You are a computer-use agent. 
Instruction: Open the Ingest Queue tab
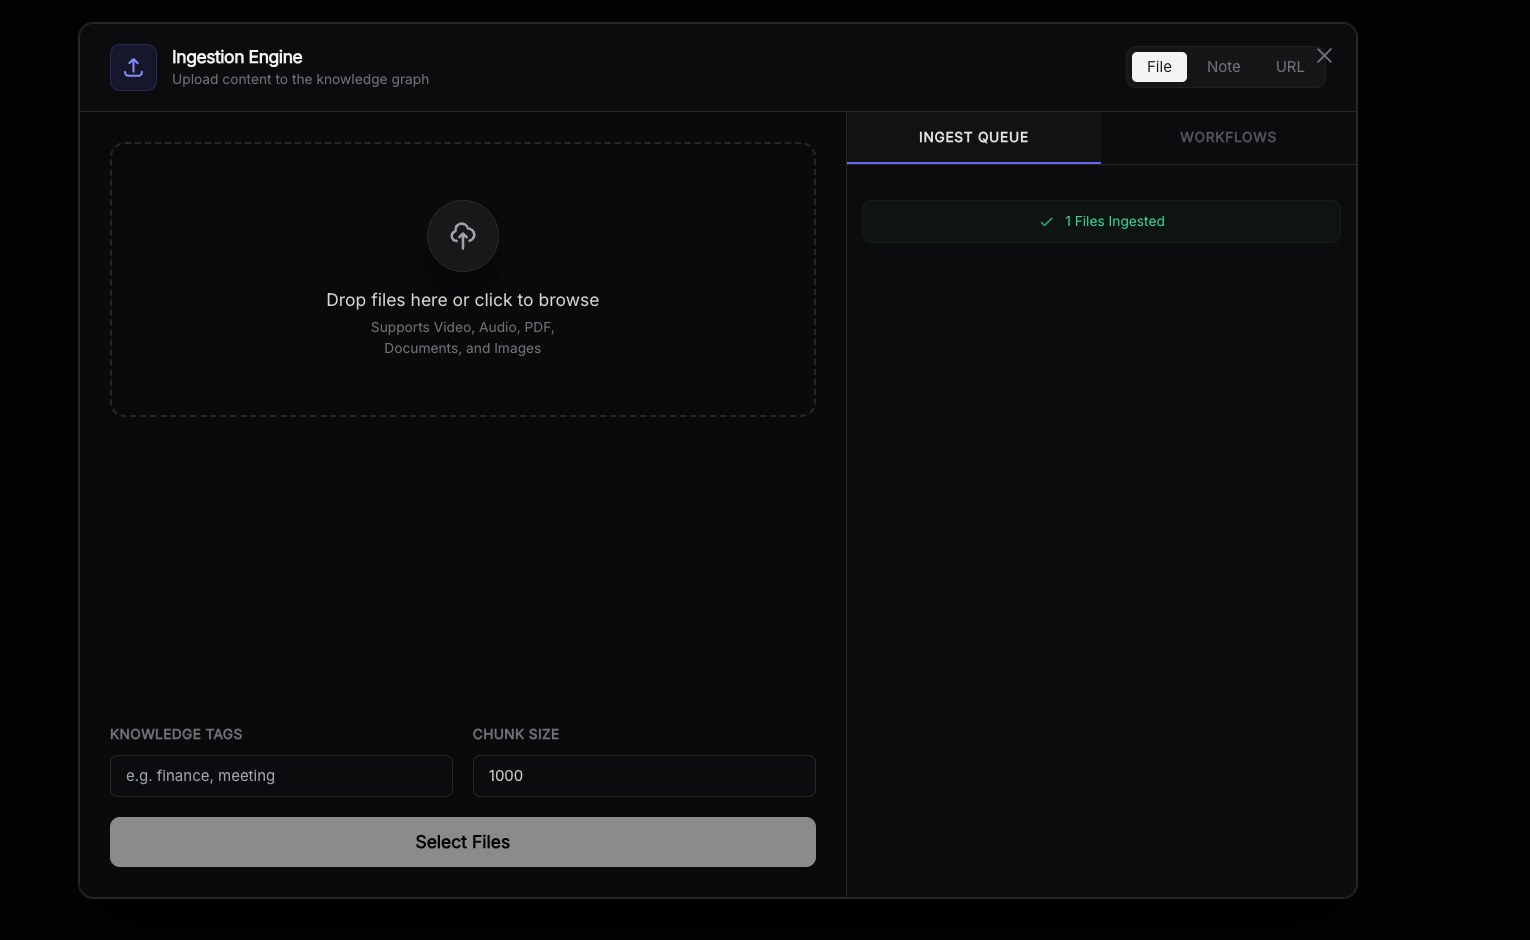pyautogui.click(x=973, y=138)
